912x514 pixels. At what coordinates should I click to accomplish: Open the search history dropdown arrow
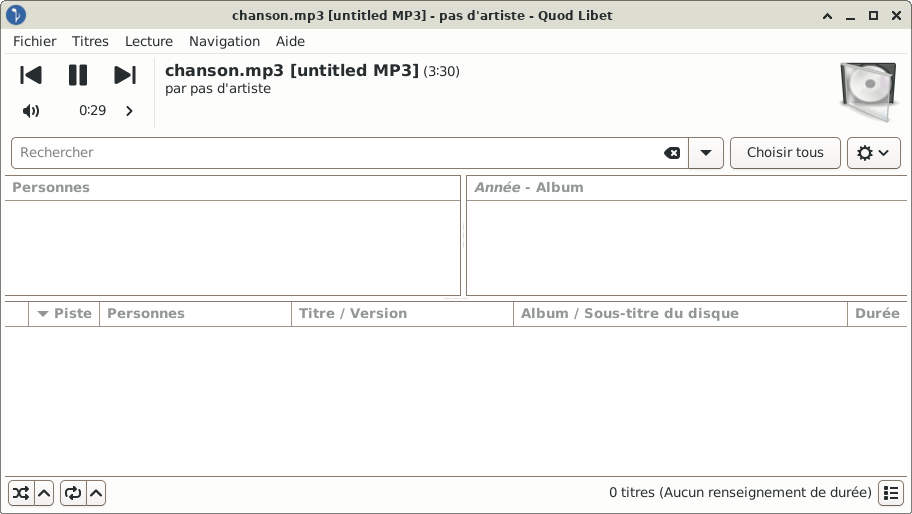coord(706,153)
